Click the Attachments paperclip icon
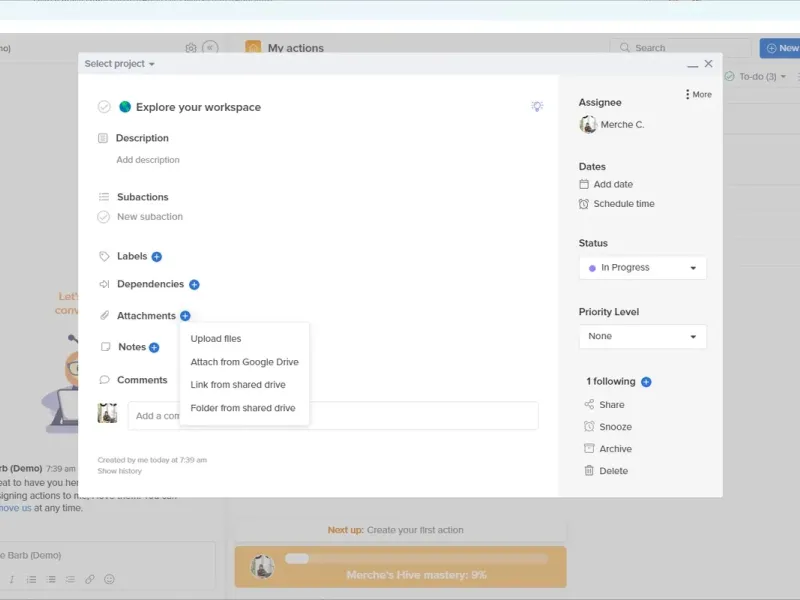Viewport: 800px width, 600px height. [104, 316]
